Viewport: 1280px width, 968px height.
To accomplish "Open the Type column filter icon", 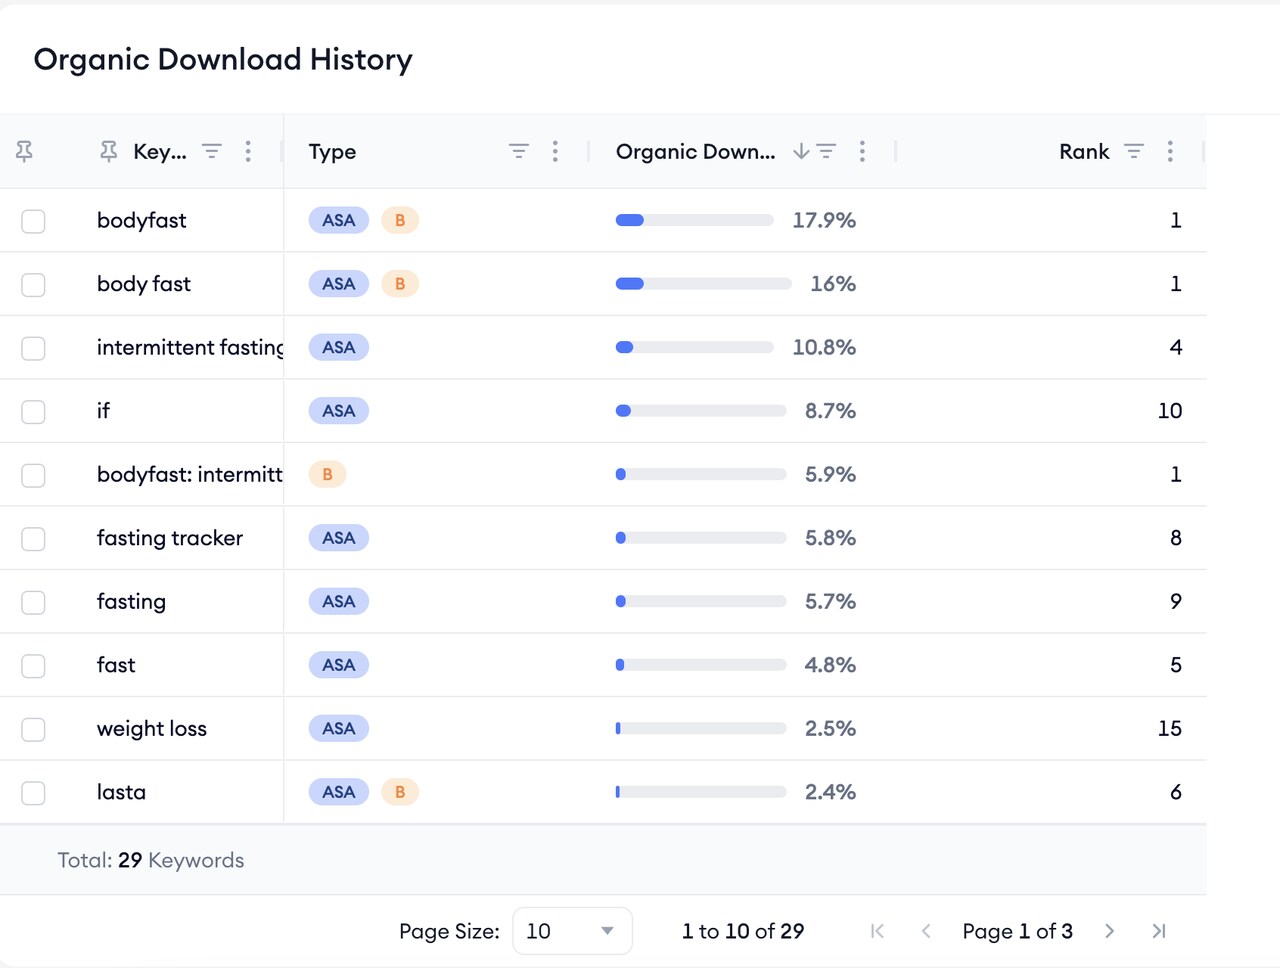I will coord(519,151).
